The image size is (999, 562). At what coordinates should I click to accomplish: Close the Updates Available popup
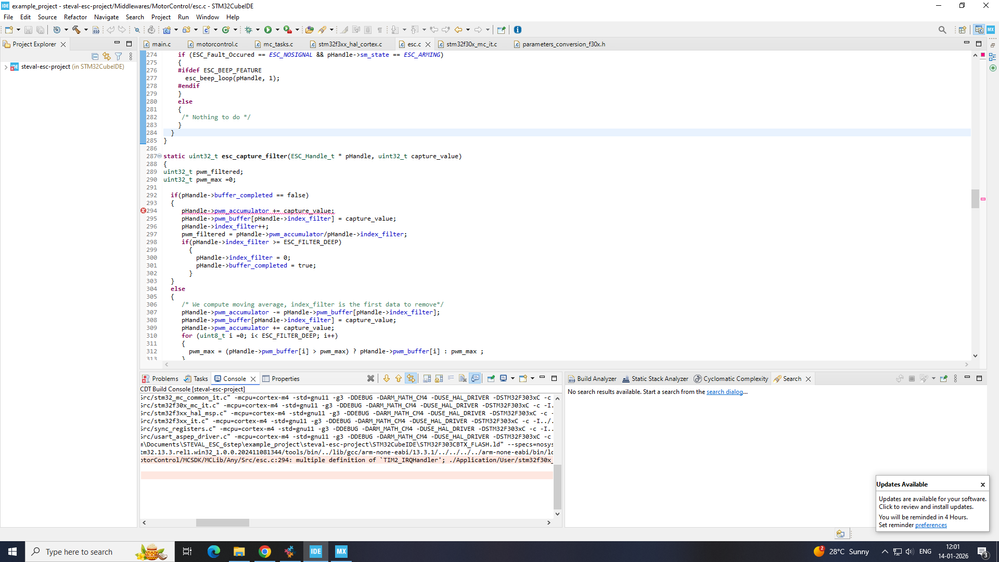982,484
